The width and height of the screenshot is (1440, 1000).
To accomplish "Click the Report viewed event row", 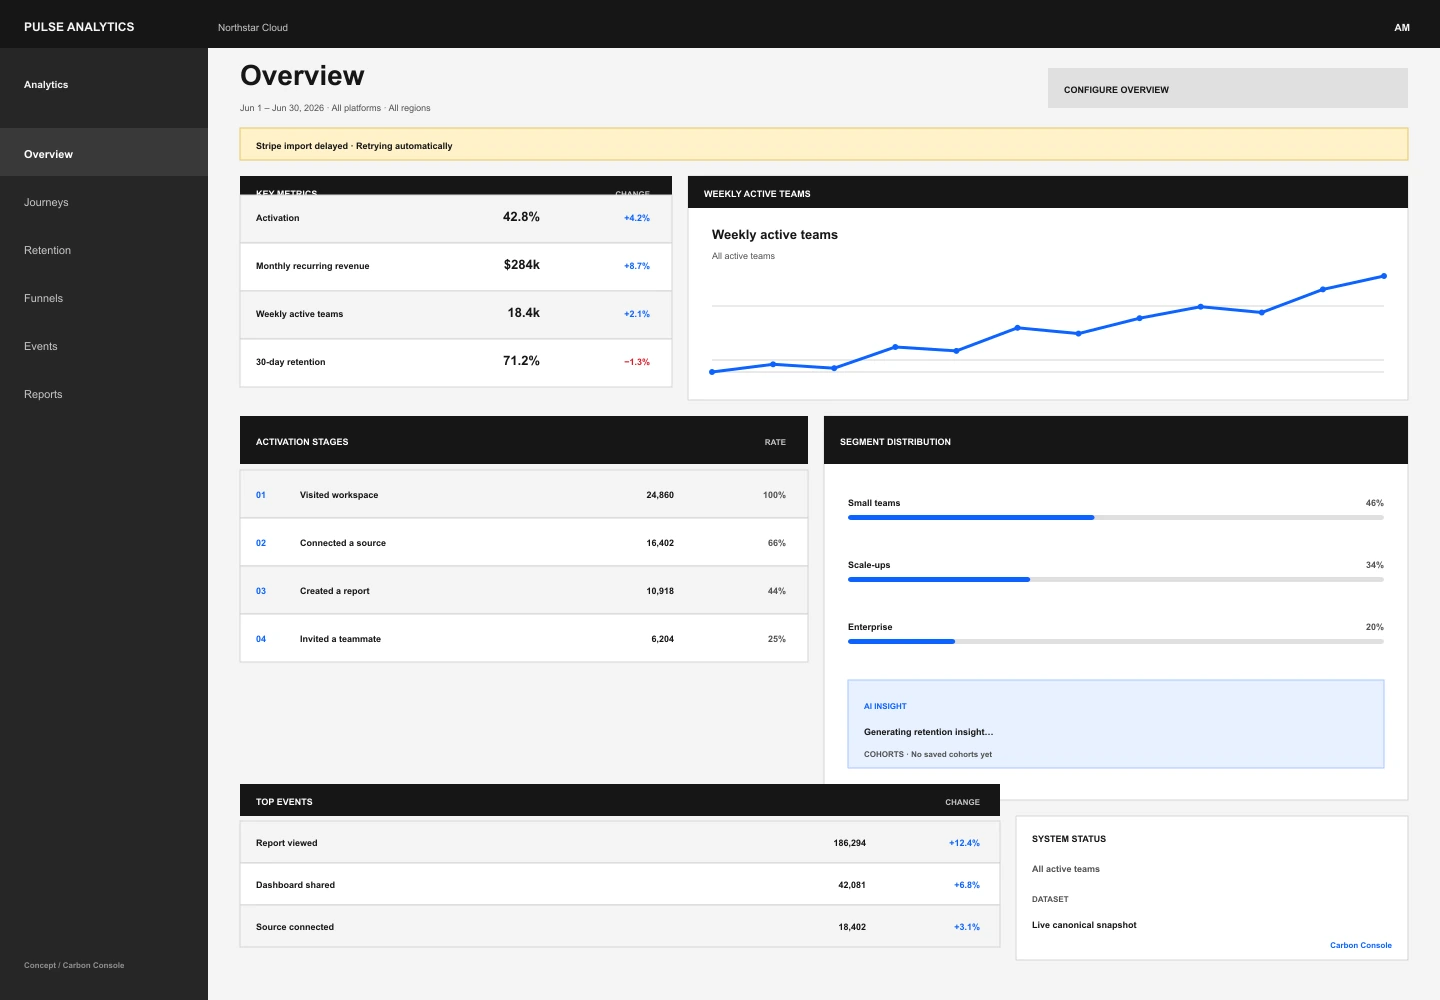I will coord(620,842).
